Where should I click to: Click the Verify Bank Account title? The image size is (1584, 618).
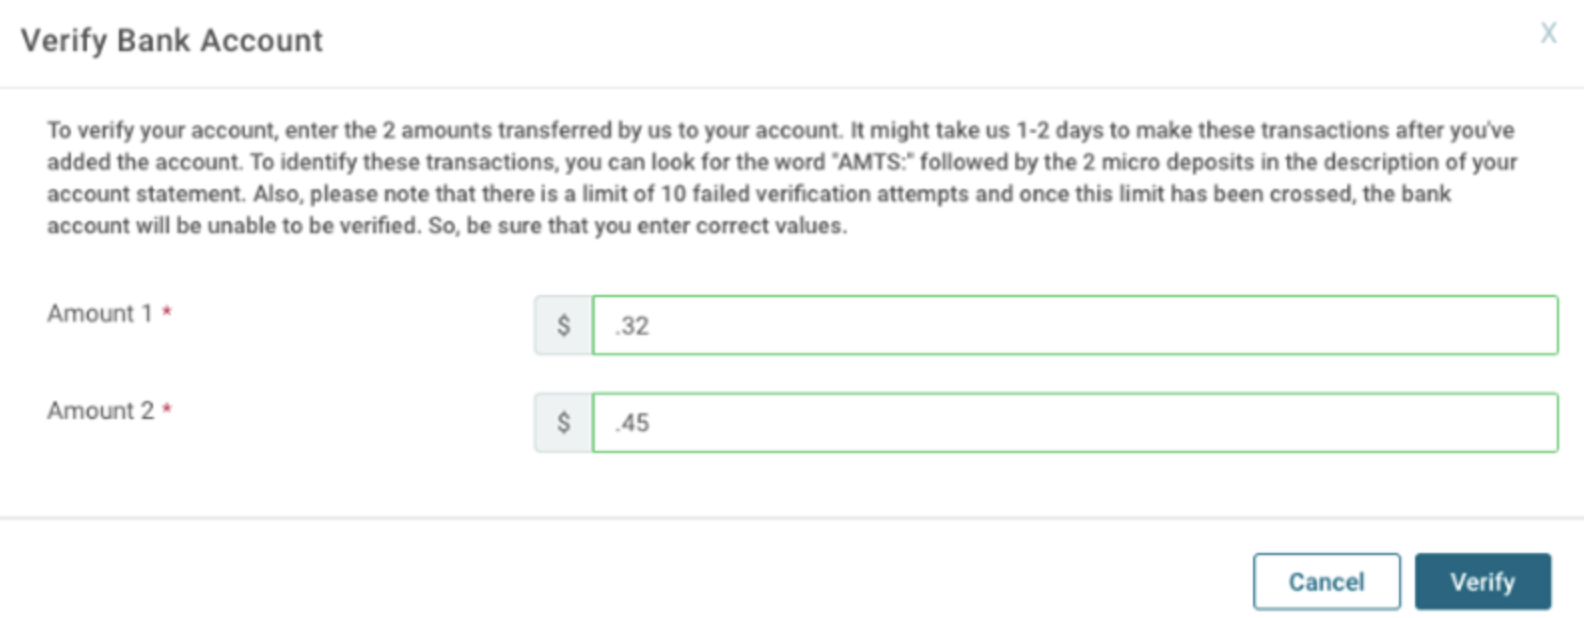[172, 40]
